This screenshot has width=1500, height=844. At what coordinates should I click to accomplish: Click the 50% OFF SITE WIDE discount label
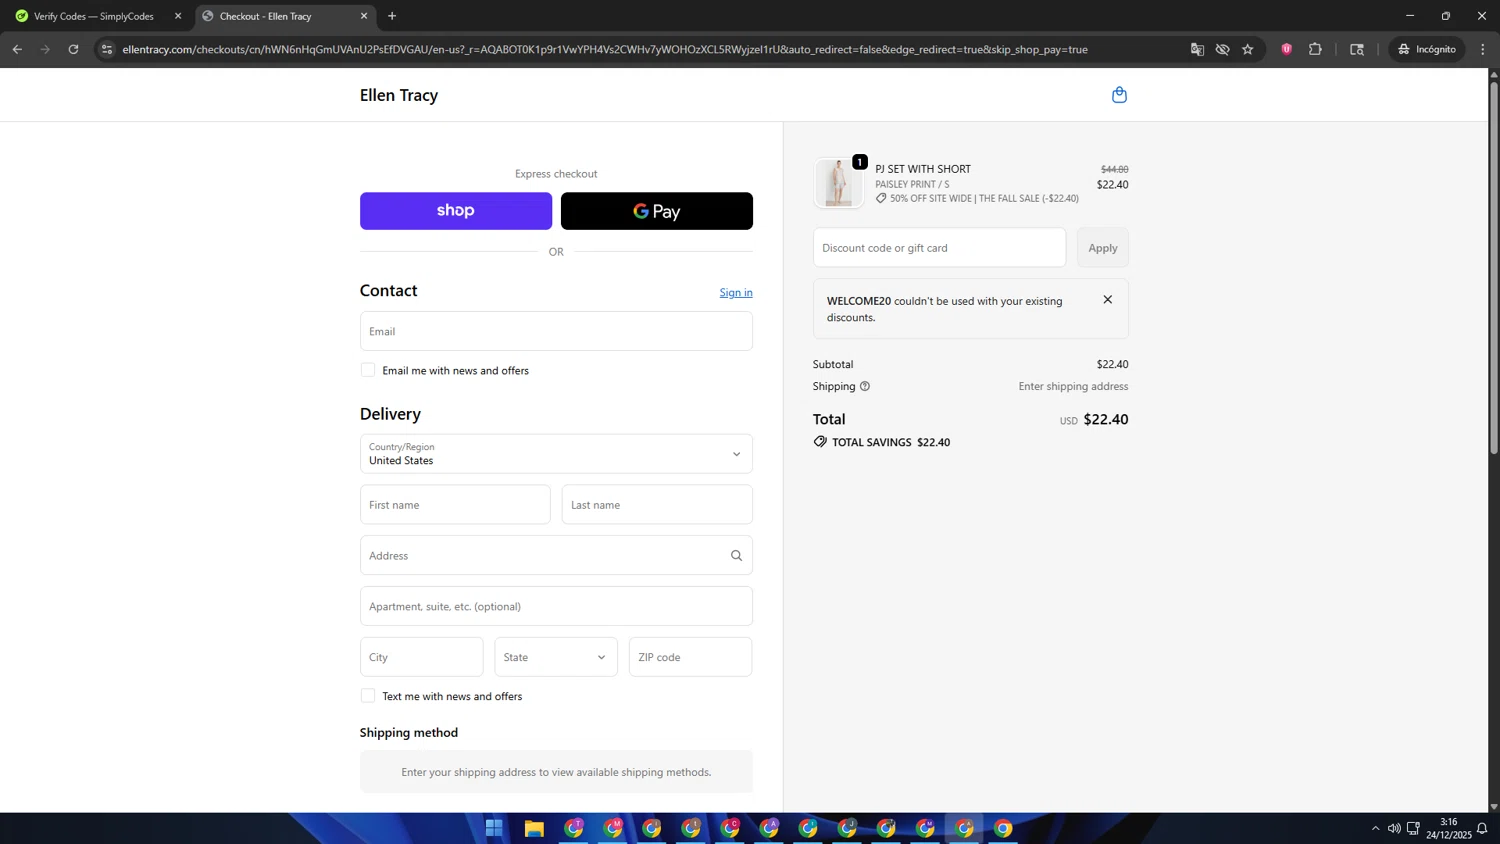984,198
